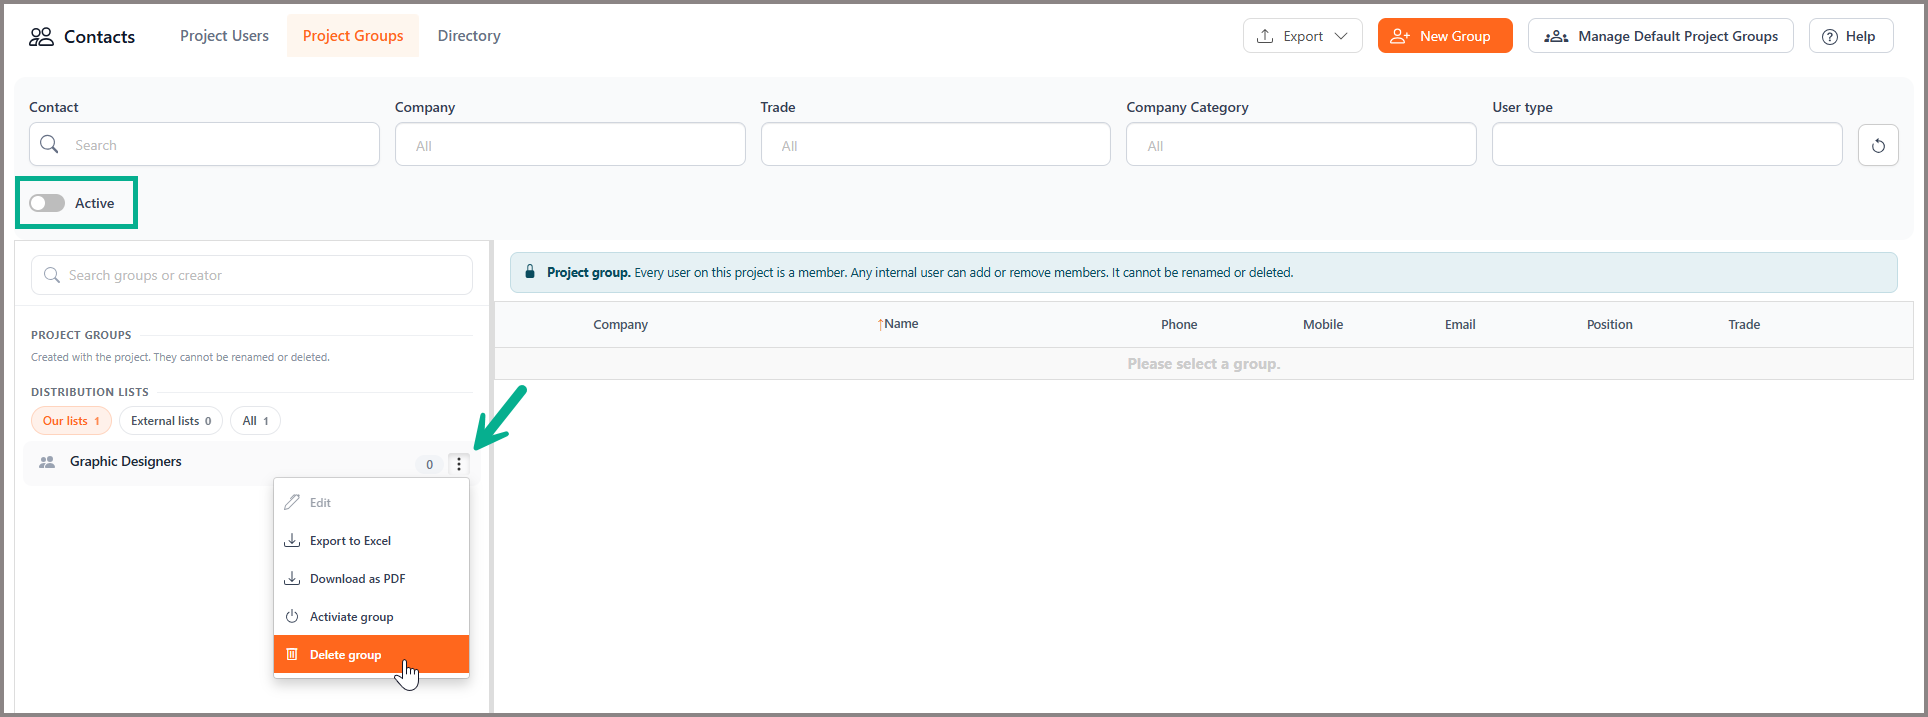Viewport: 1928px width, 717px height.
Task: Click the download icon beside Export to Excel
Action: click(x=292, y=540)
